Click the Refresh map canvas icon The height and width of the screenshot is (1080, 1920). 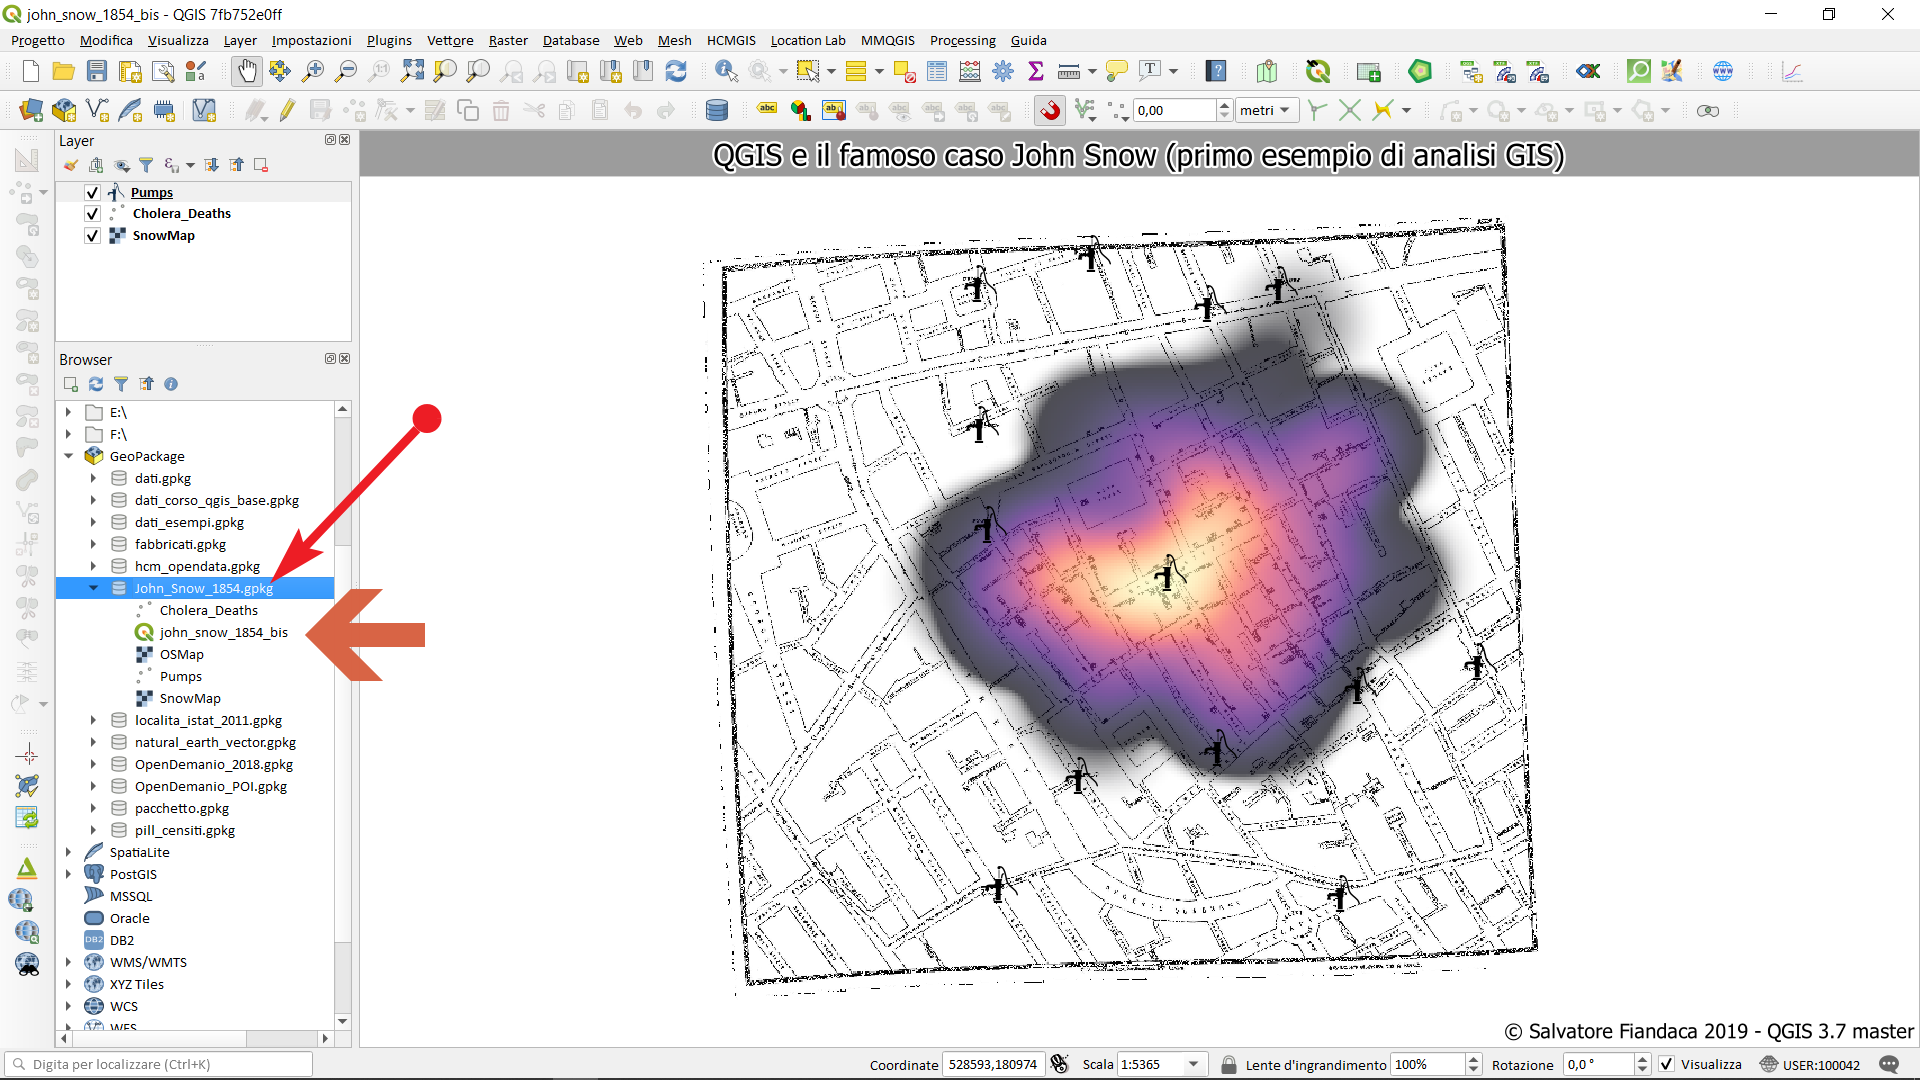[676, 71]
